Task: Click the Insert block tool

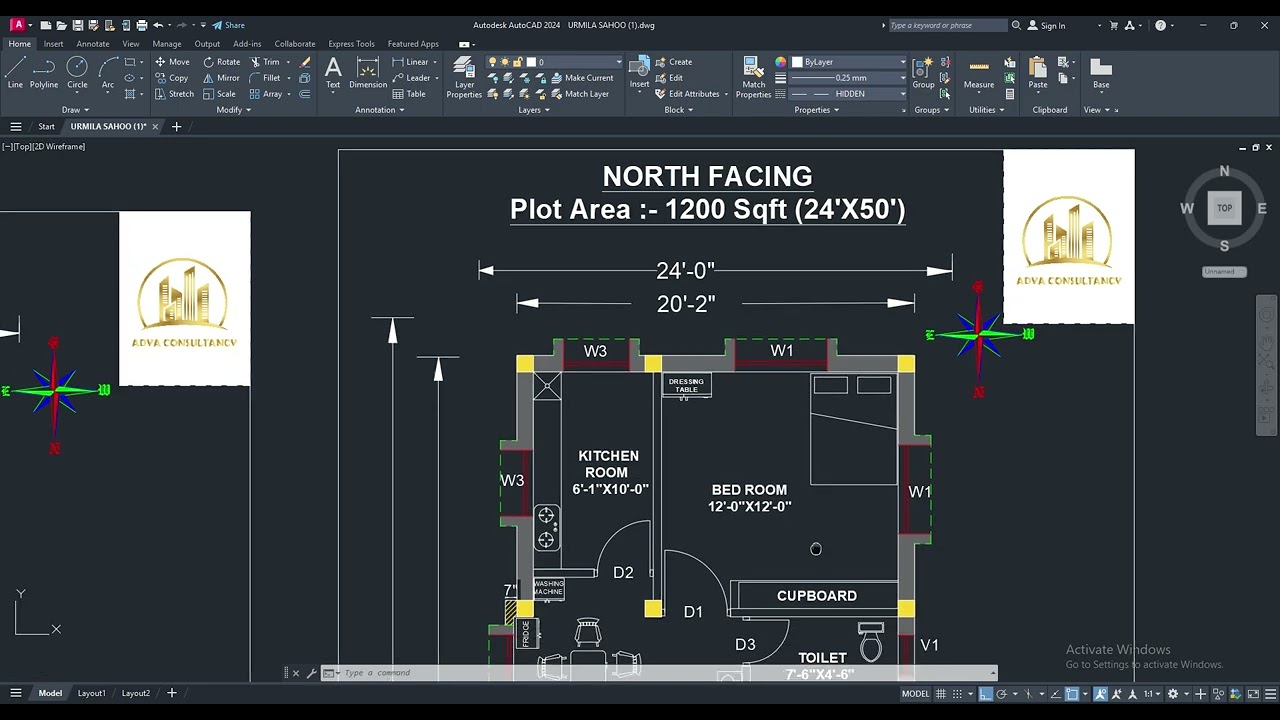Action: [639, 73]
